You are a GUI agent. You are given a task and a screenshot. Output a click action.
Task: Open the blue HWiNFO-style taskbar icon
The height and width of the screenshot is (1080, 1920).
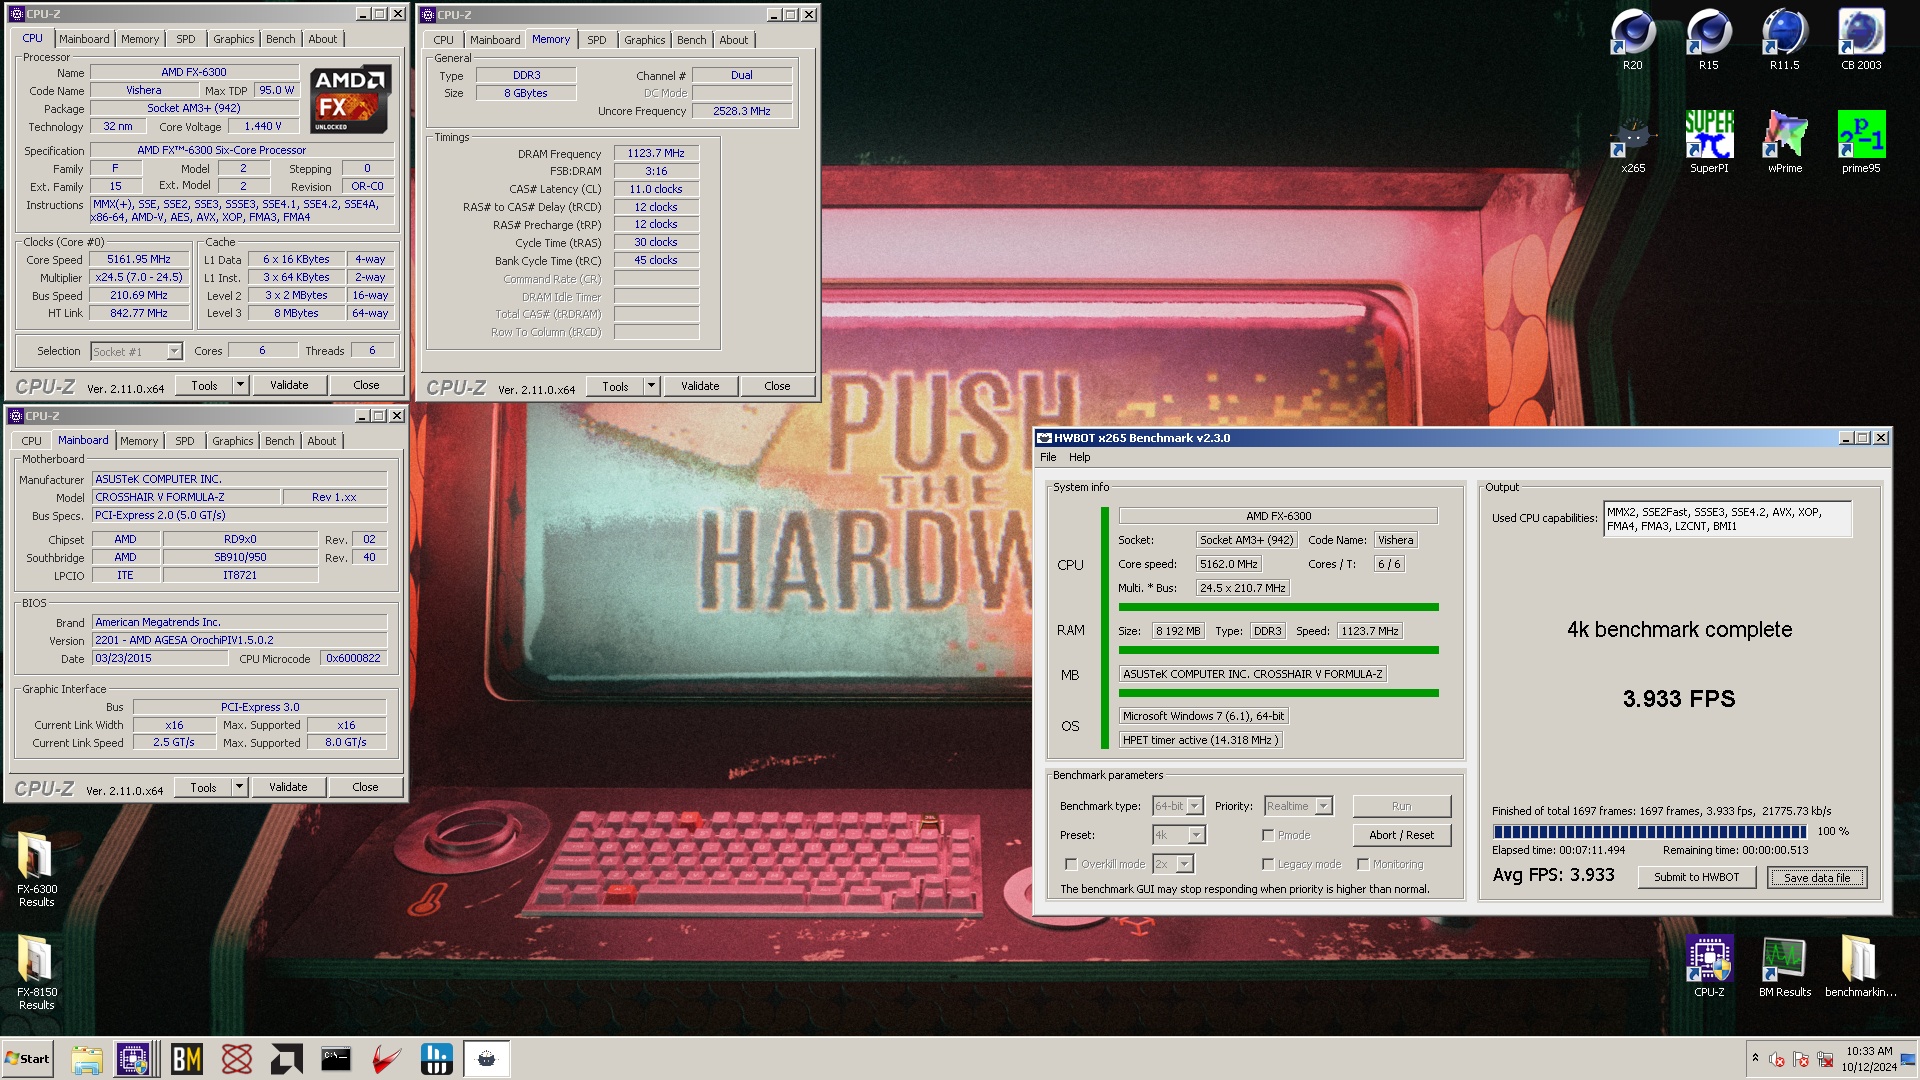point(436,1059)
